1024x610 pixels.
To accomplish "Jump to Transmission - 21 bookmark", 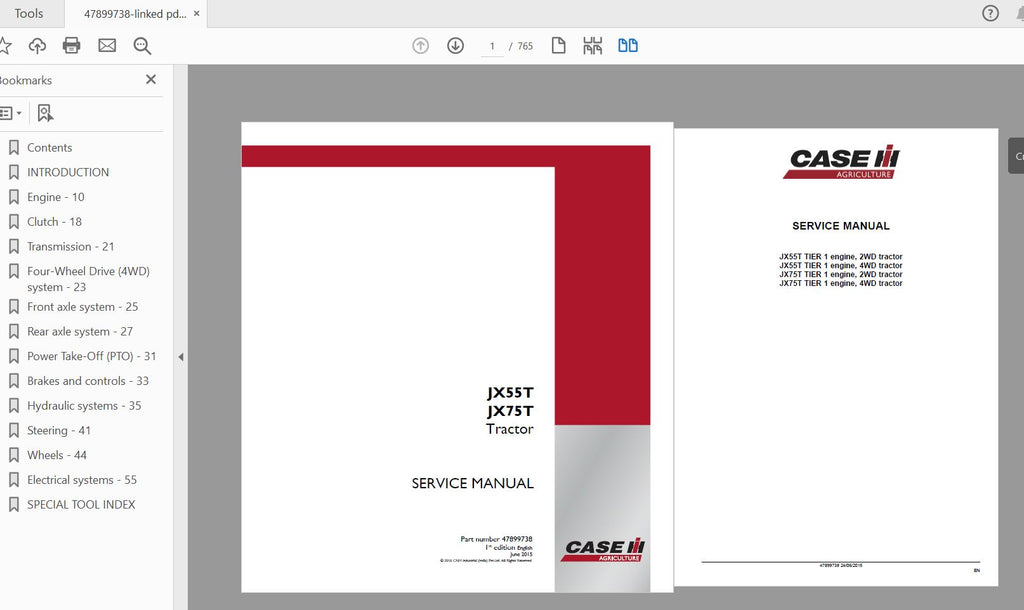I will point(71,247).
